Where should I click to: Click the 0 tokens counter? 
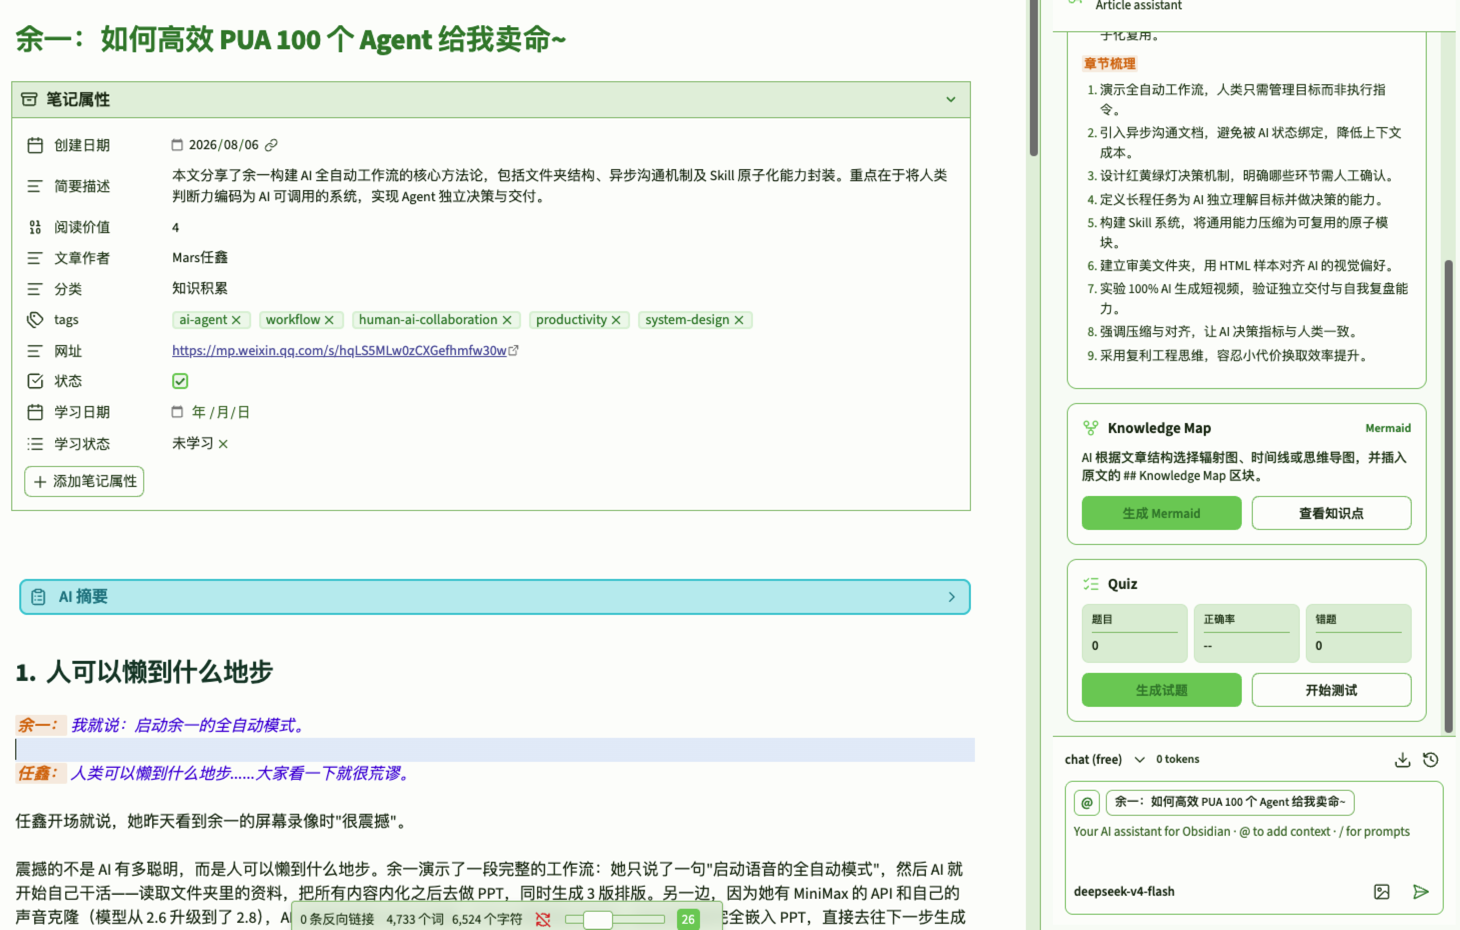pyautogui.click(x=1178, y=760)
